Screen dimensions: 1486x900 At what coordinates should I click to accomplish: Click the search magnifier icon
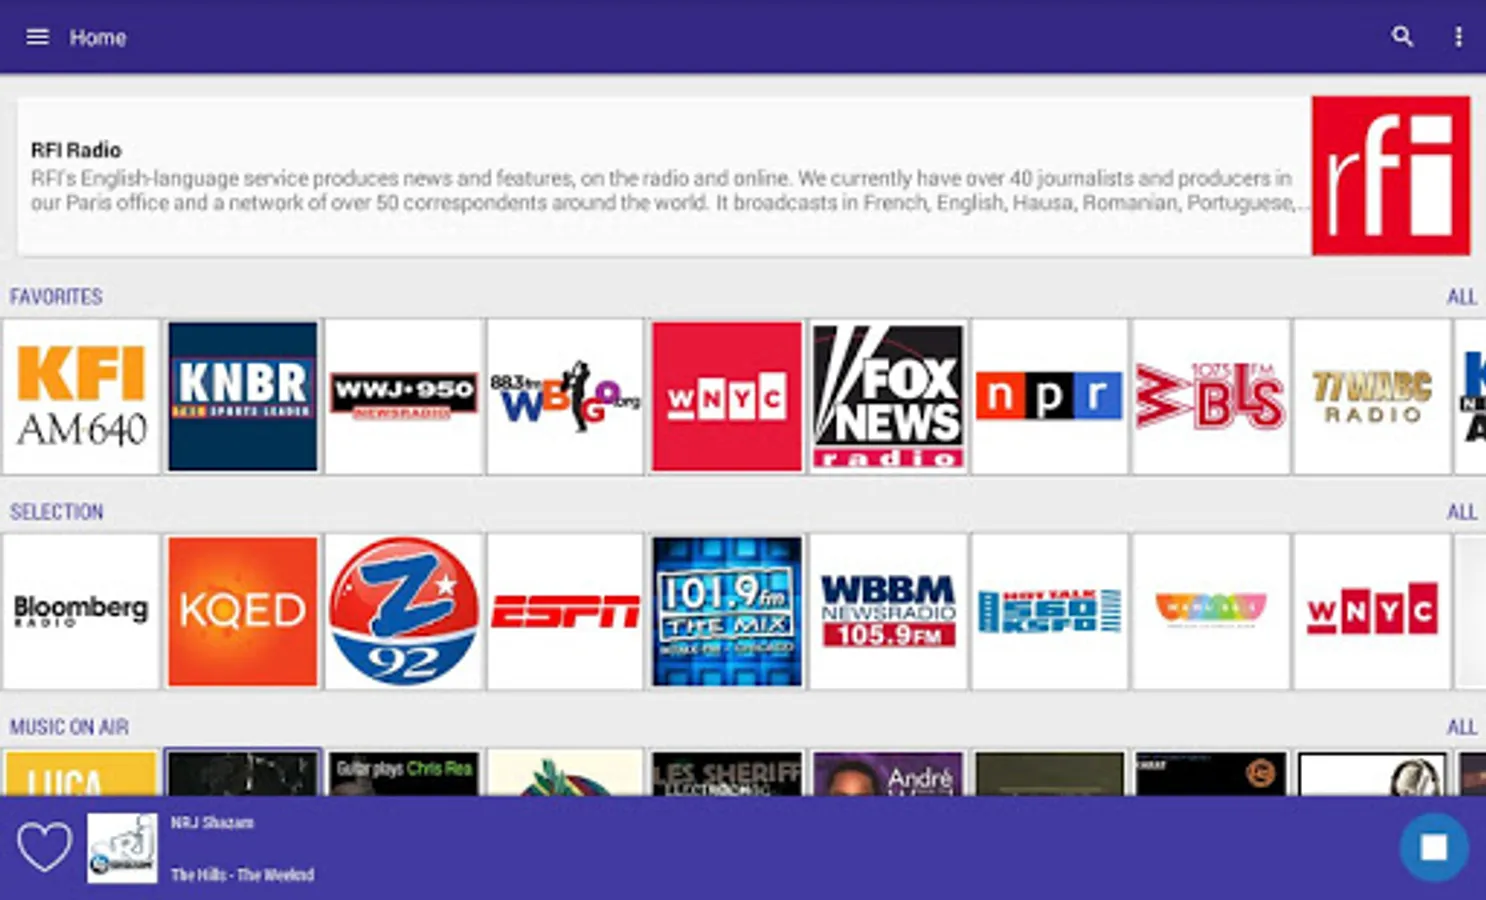[1402, 37]
